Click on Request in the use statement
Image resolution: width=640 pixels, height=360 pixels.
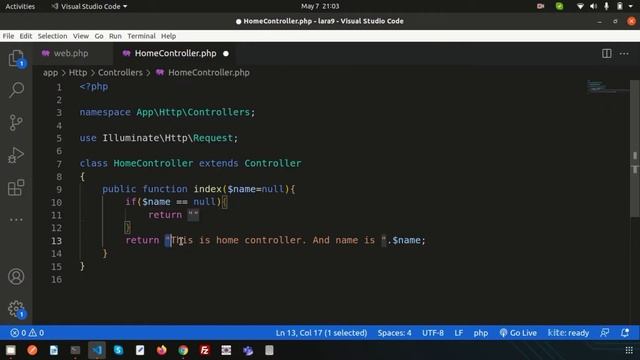(213, 138)
